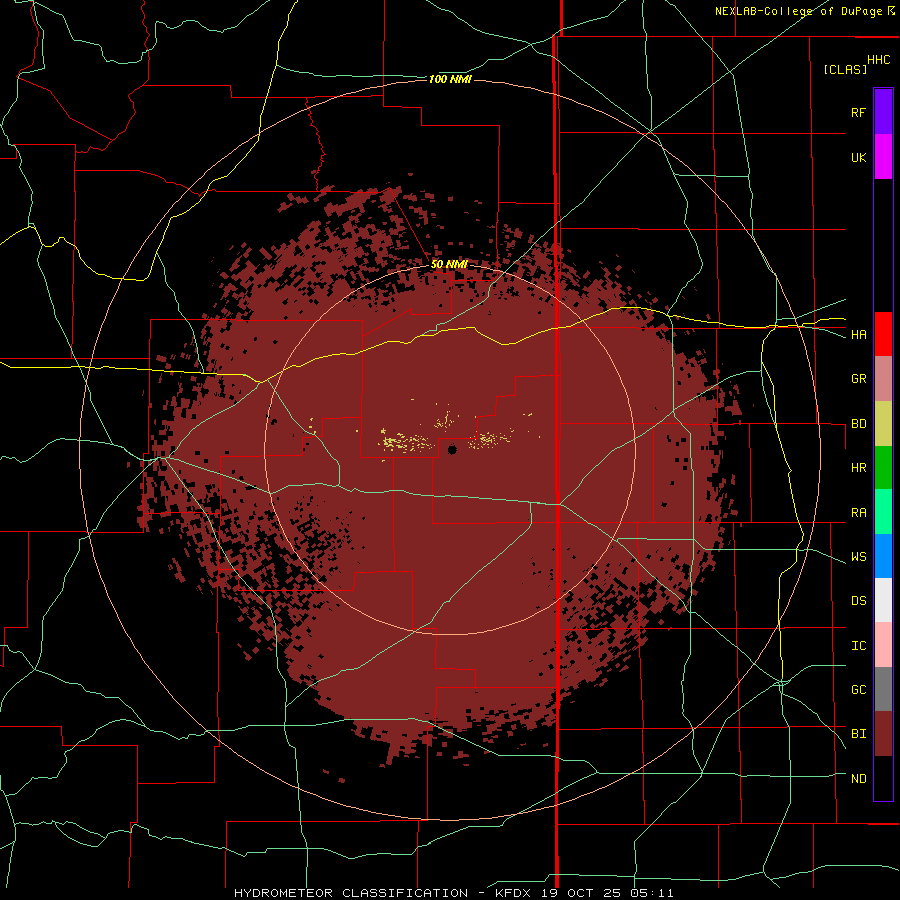Click the [CLAS] legend heading
Screen dimensions: 900x900
point(845,69)
